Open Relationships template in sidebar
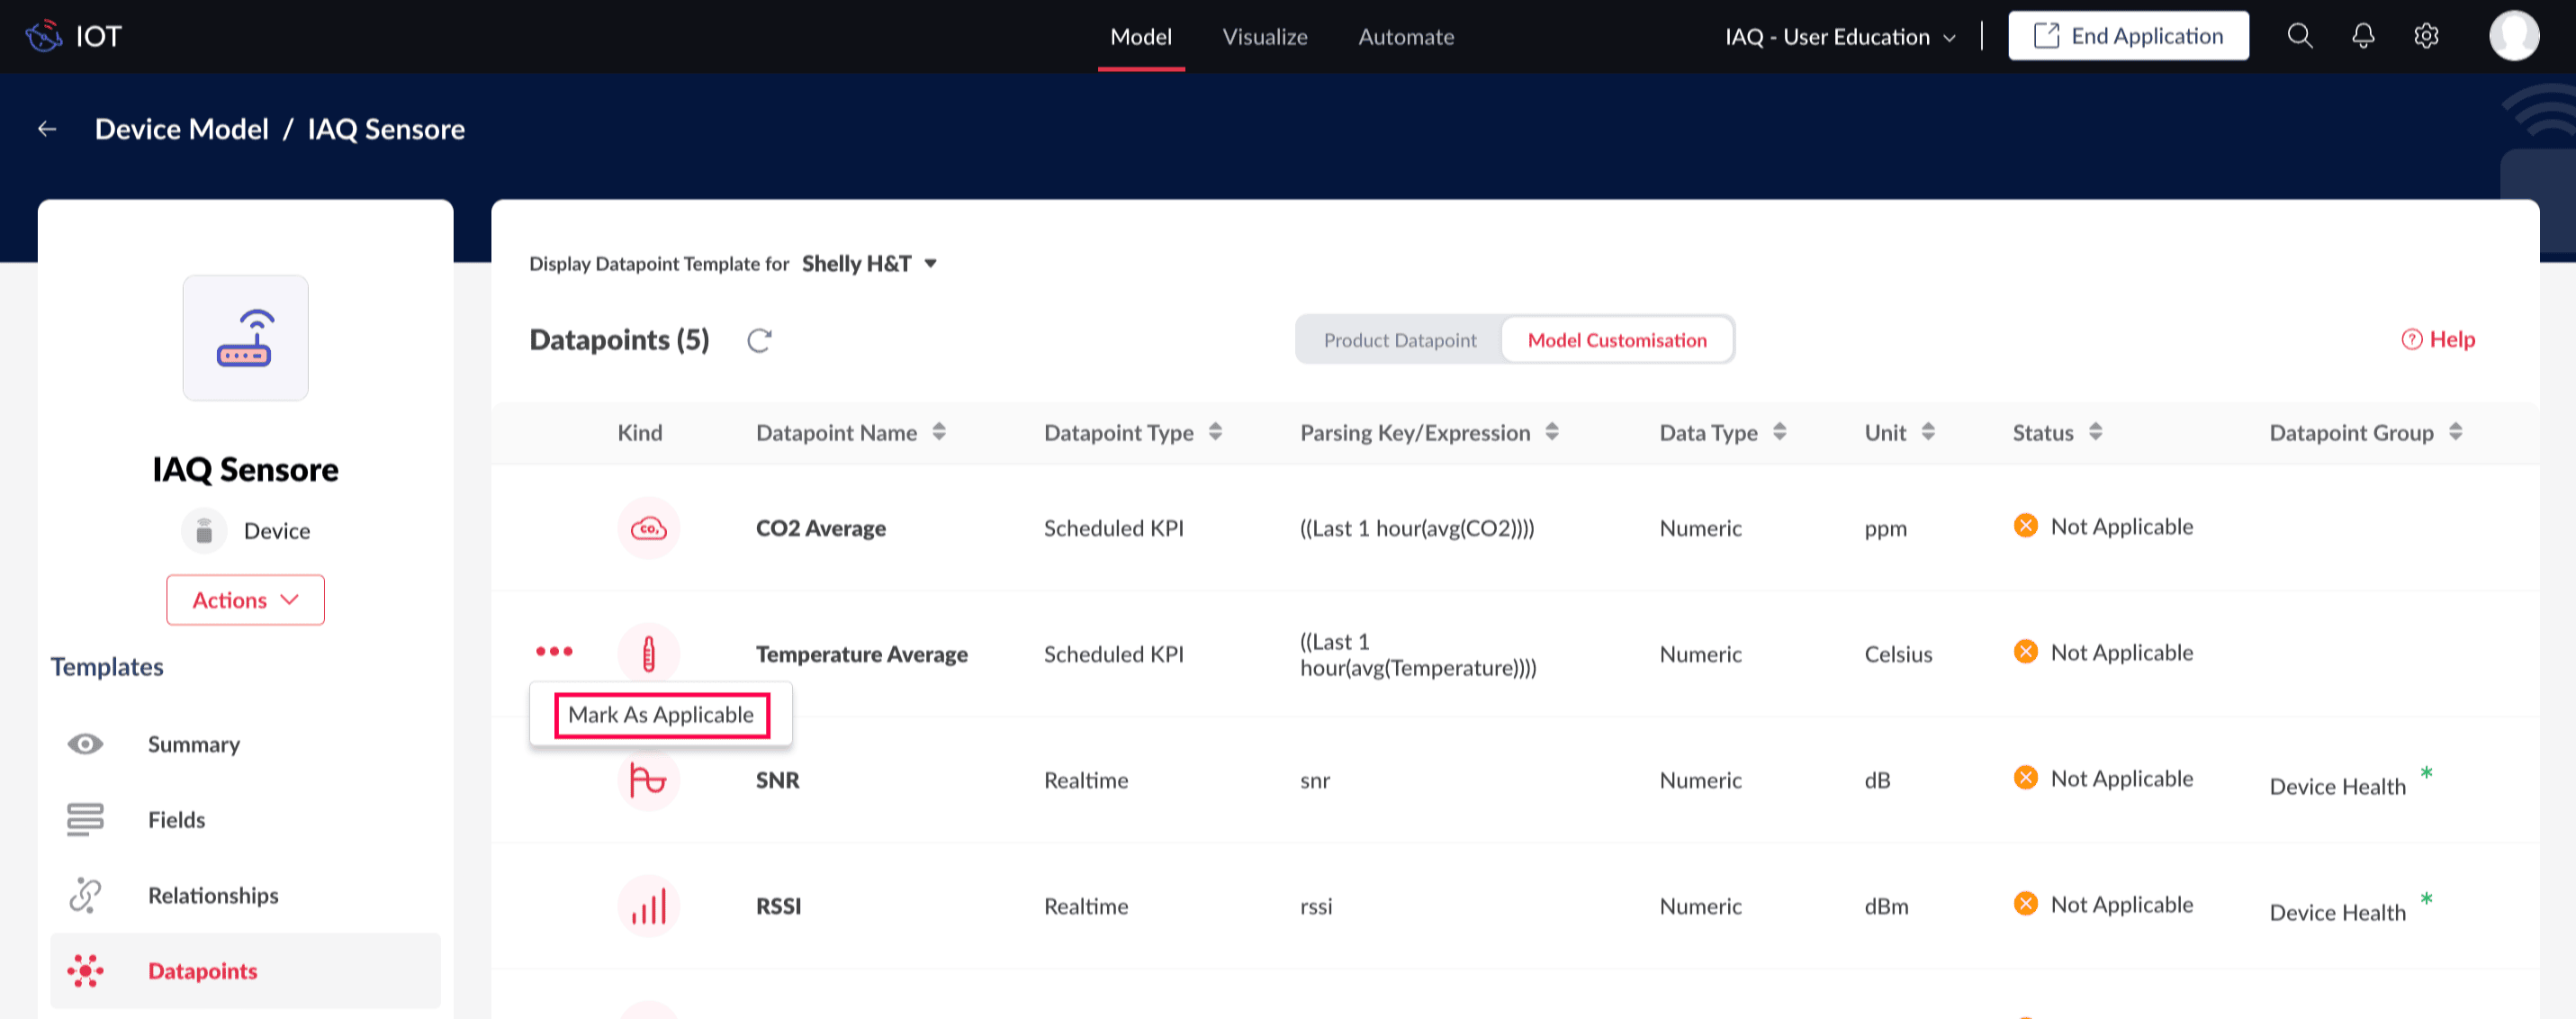This screenshot has height=1019, width=2576. 213,895
